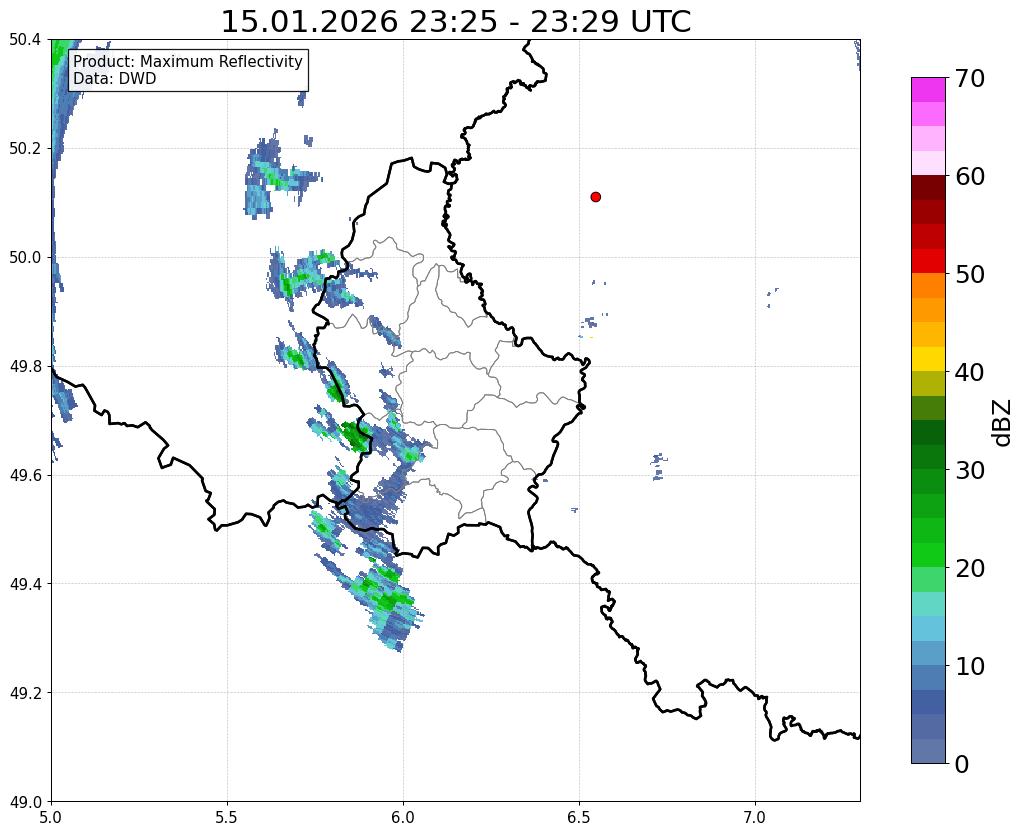This screenshot has width=1023, height=834.
Task: Click the colorbar tick label '30'
Action: point(969,470)
